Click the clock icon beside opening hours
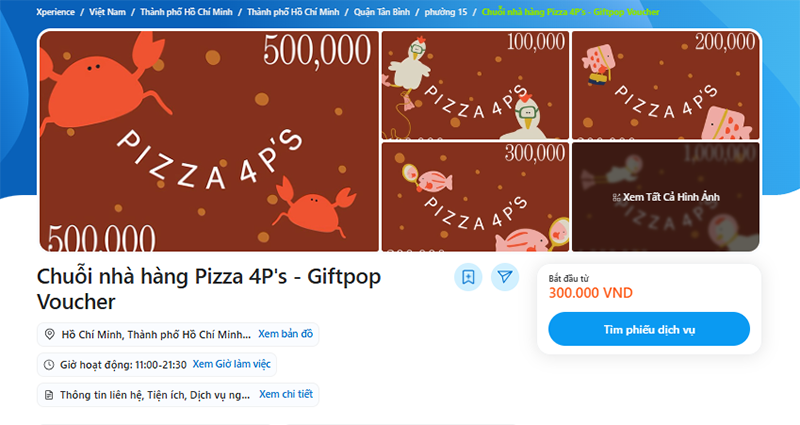 pos(49,365)
